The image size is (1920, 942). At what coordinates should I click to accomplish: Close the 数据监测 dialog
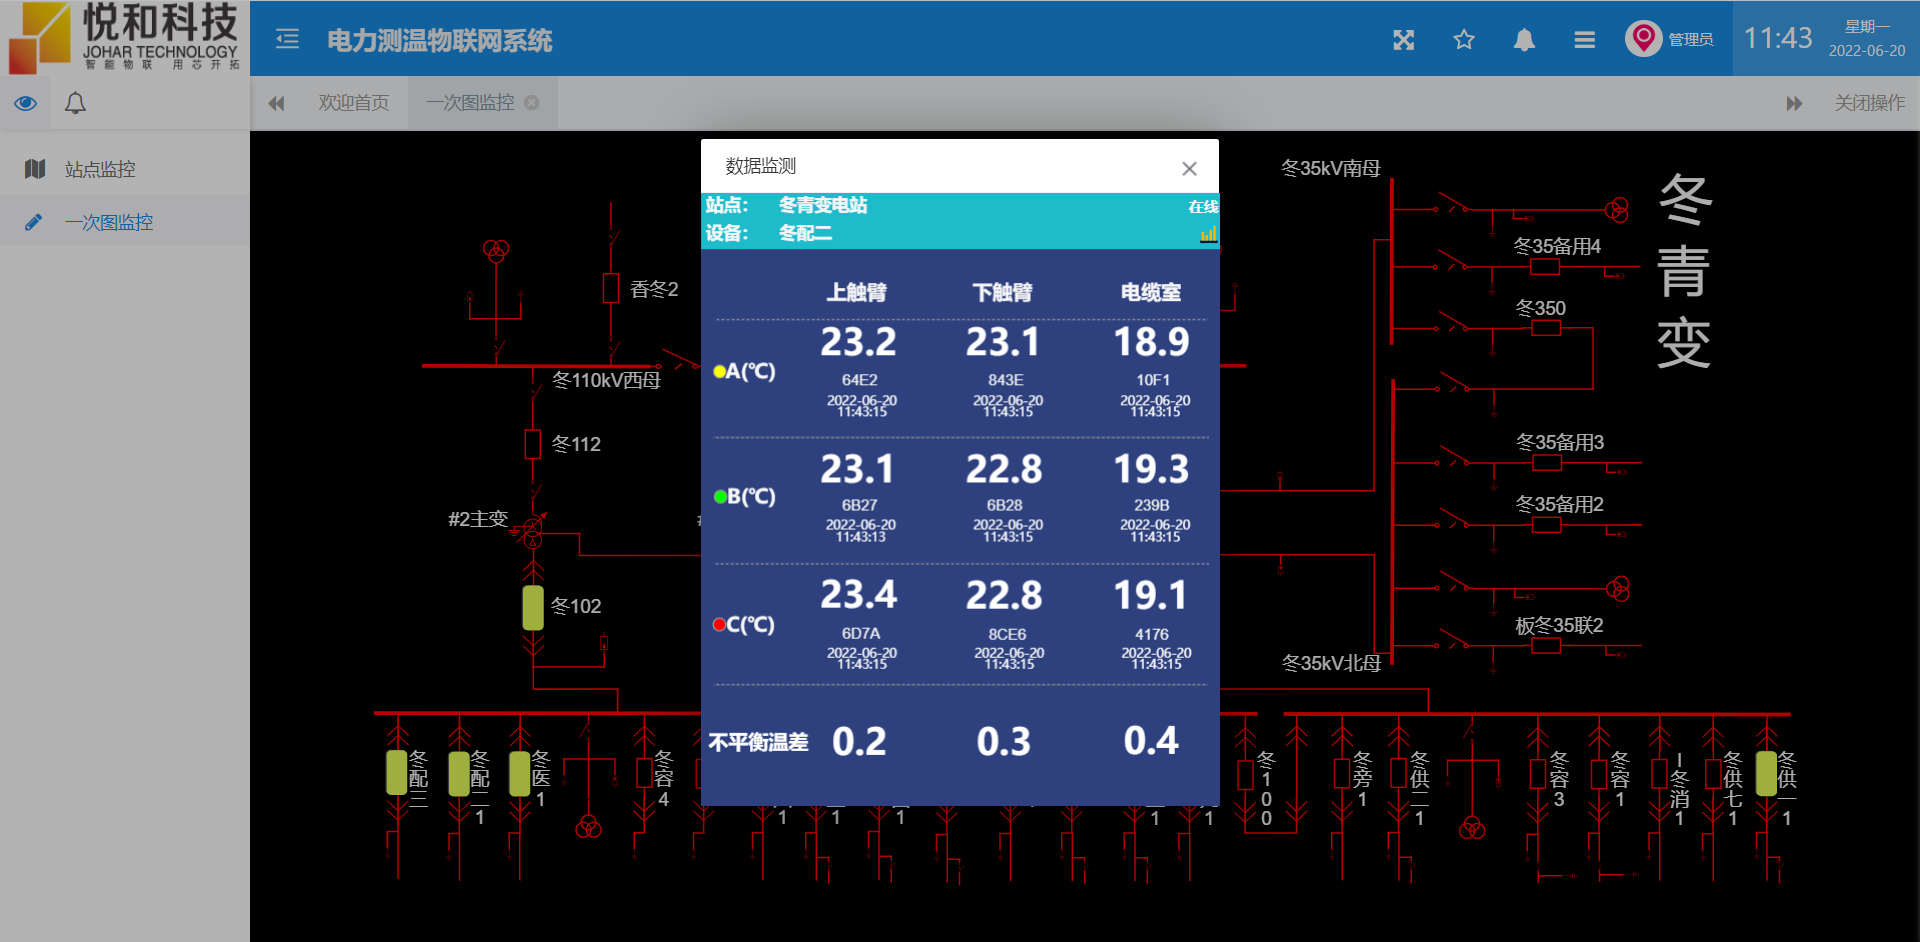click(x=1189, y=168)
